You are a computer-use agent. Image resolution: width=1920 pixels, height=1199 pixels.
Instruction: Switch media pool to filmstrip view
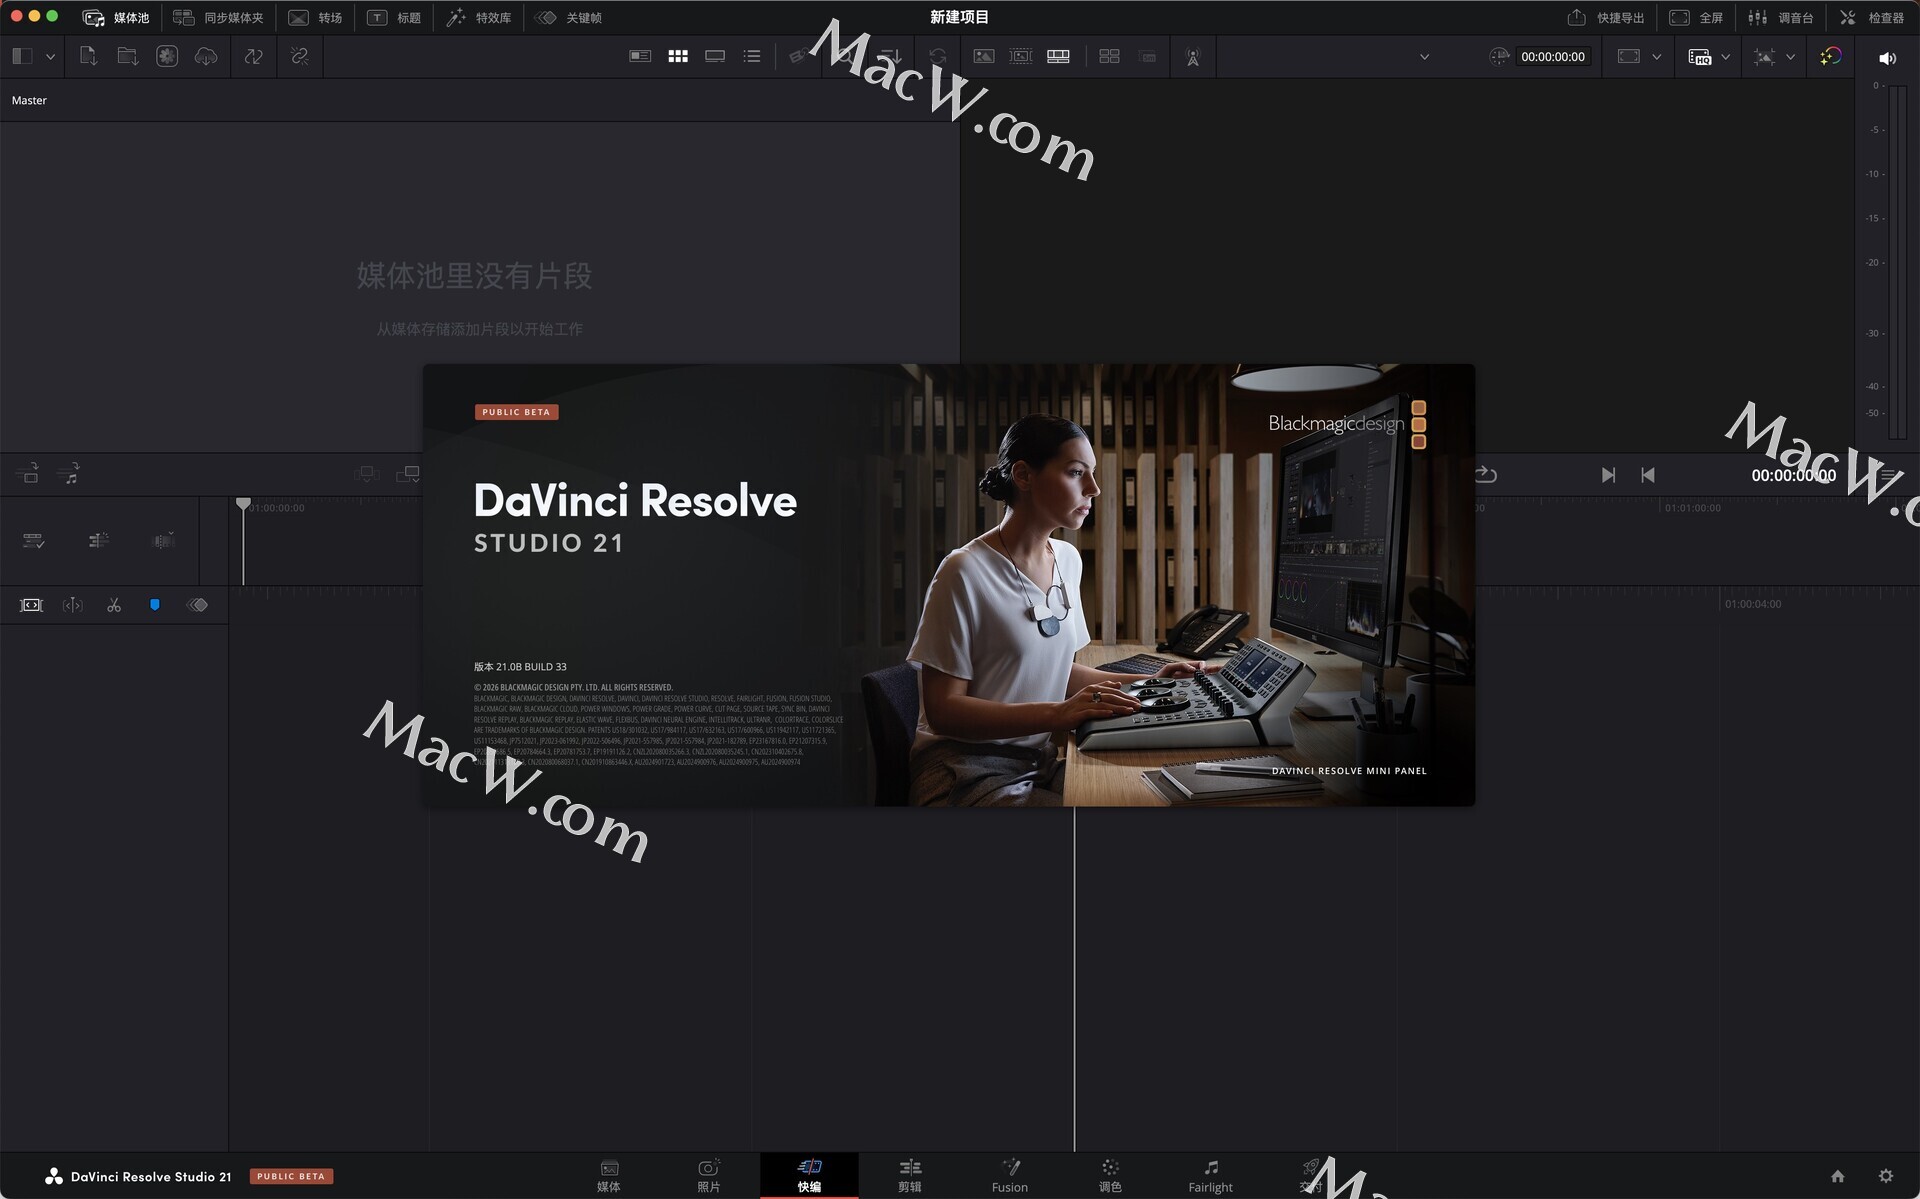(x=715, y=56)
